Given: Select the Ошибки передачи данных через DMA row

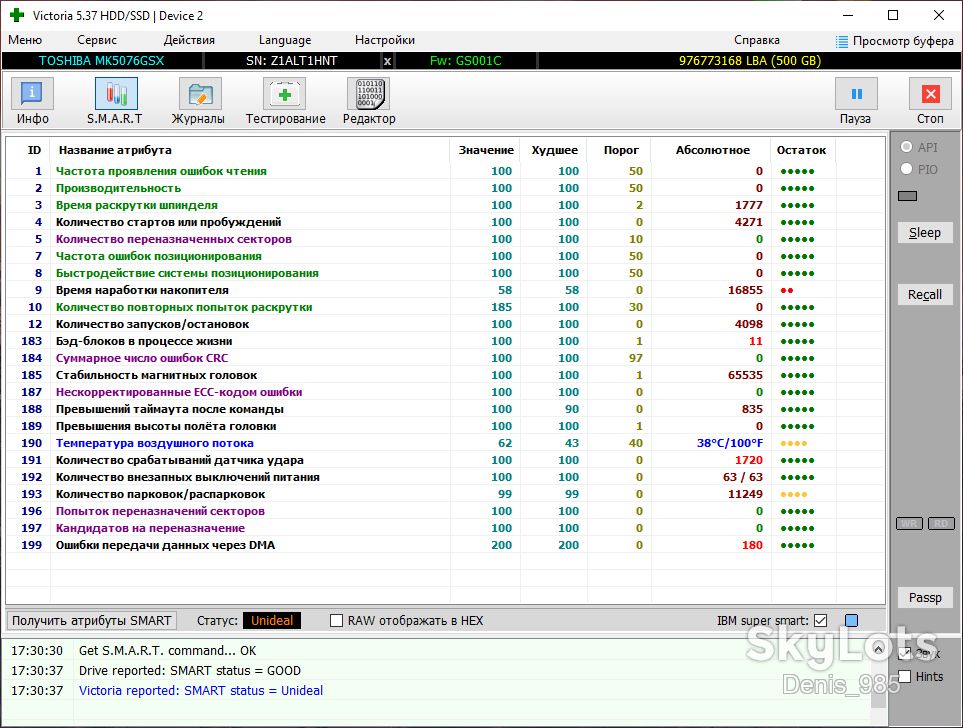Looking at the screenshot, I should point(446,545).
